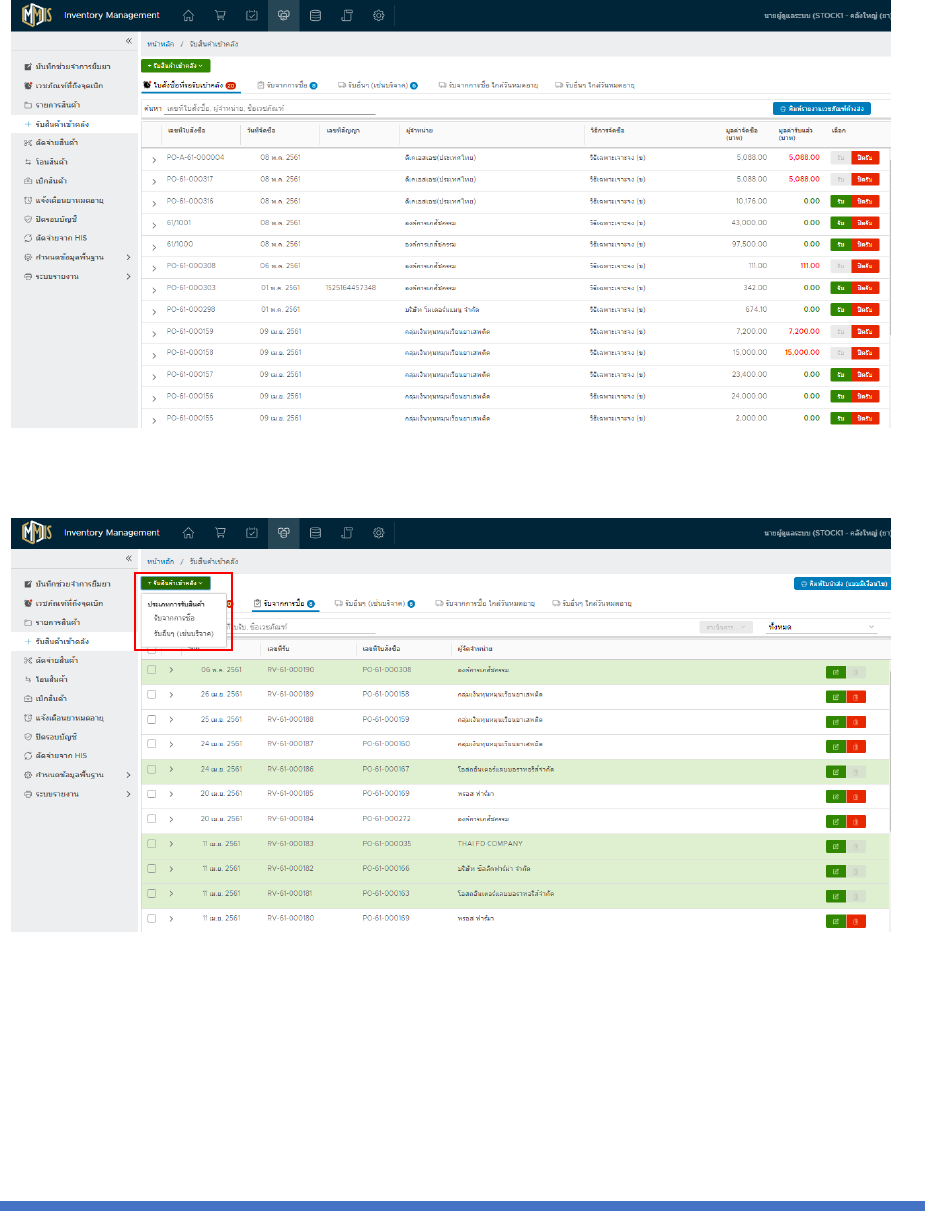Click THAI FD COMPANY supplier cell
The image size is (925, 1211).
[489, 843]
